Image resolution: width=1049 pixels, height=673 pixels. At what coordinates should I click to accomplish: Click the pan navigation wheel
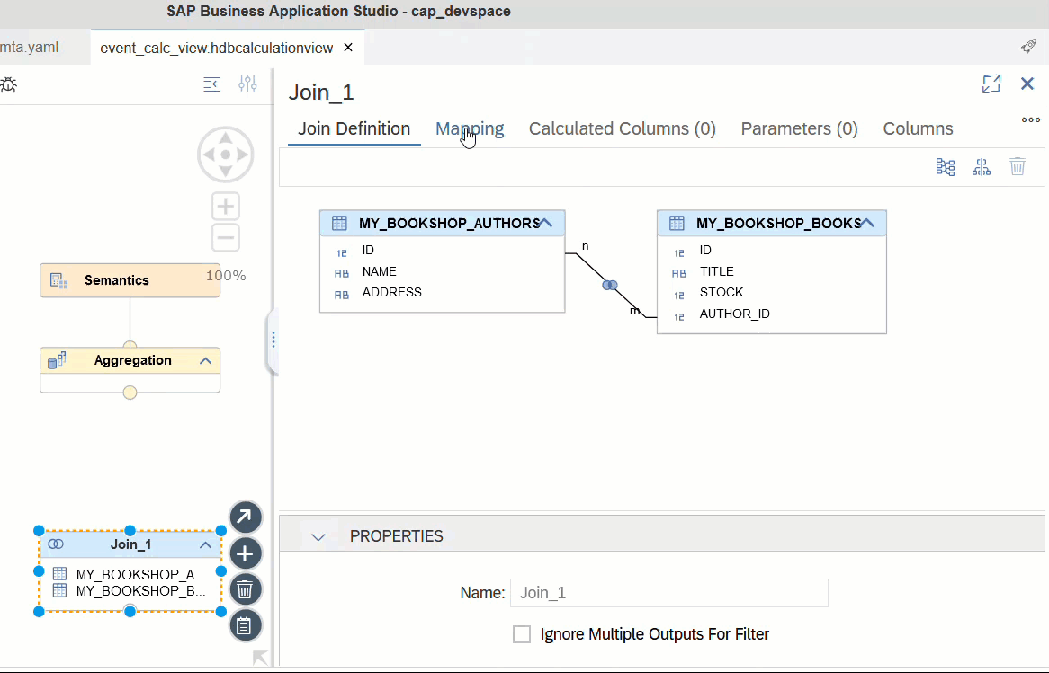coord(225,155)
